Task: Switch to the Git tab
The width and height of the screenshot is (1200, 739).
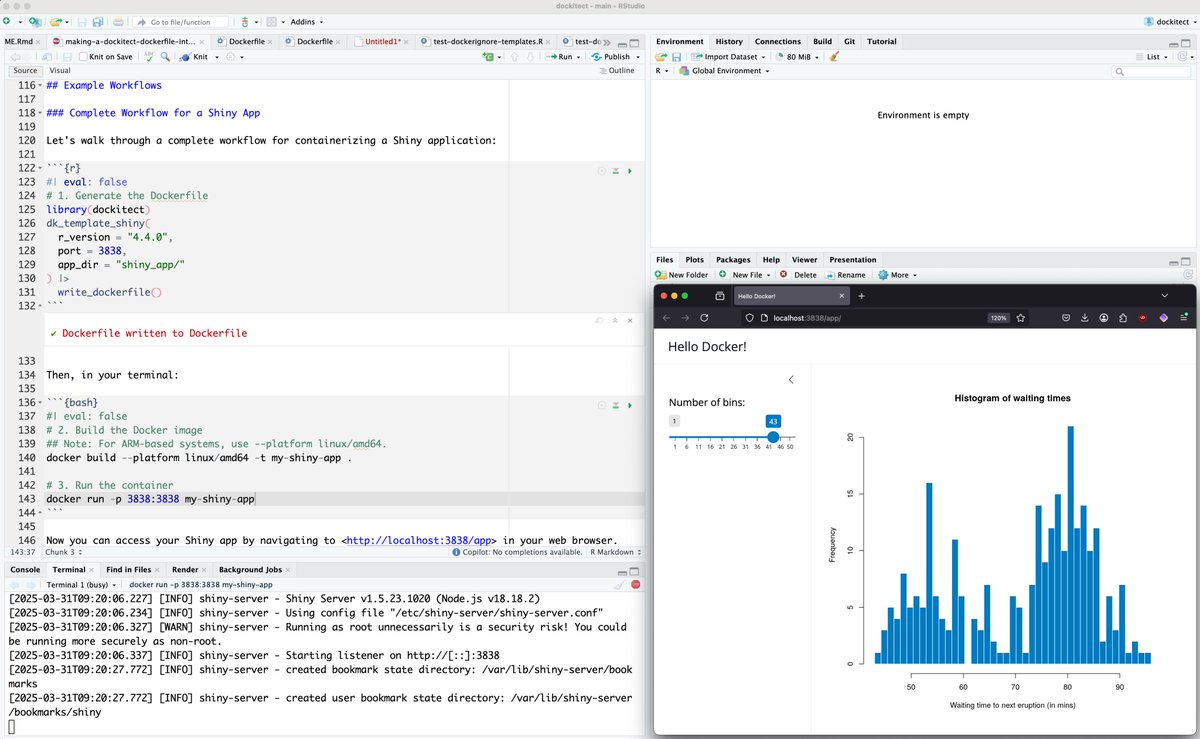Action: (849, 41)
